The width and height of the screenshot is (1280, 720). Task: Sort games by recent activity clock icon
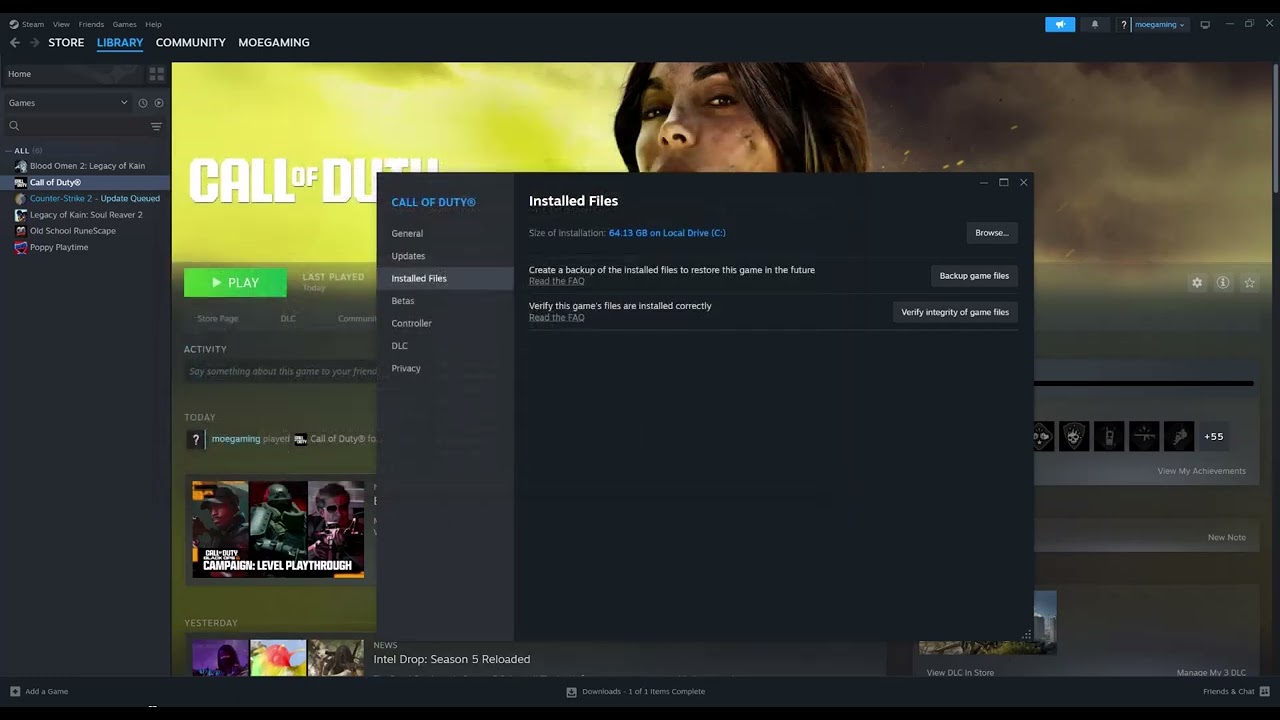[143, 103]
